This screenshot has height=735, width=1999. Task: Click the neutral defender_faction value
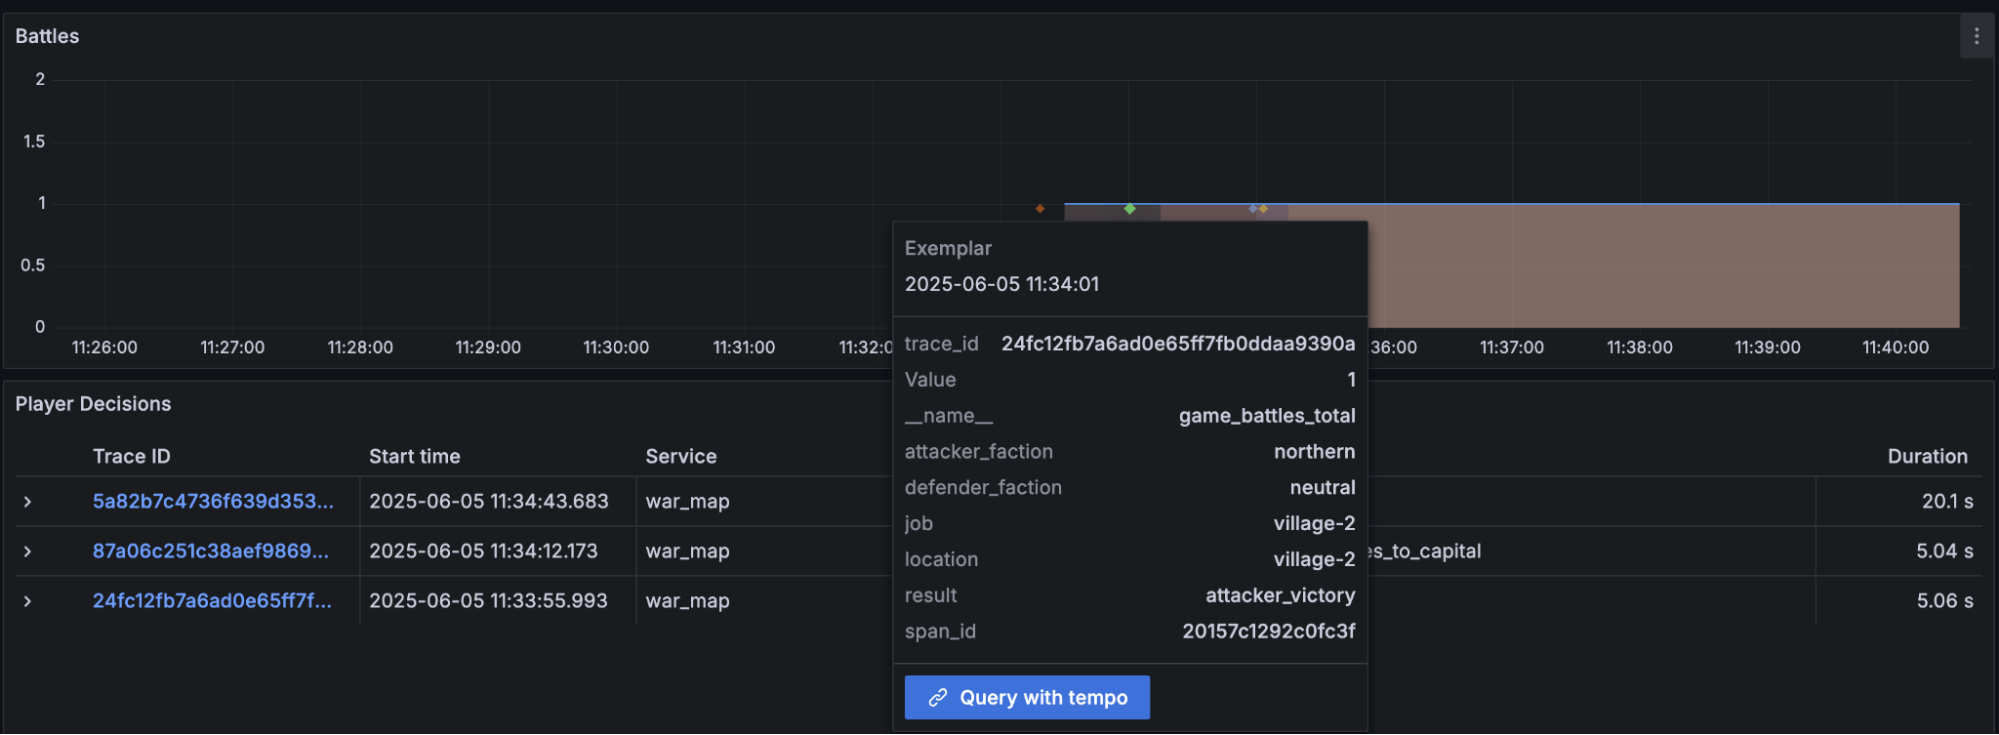1322,487
